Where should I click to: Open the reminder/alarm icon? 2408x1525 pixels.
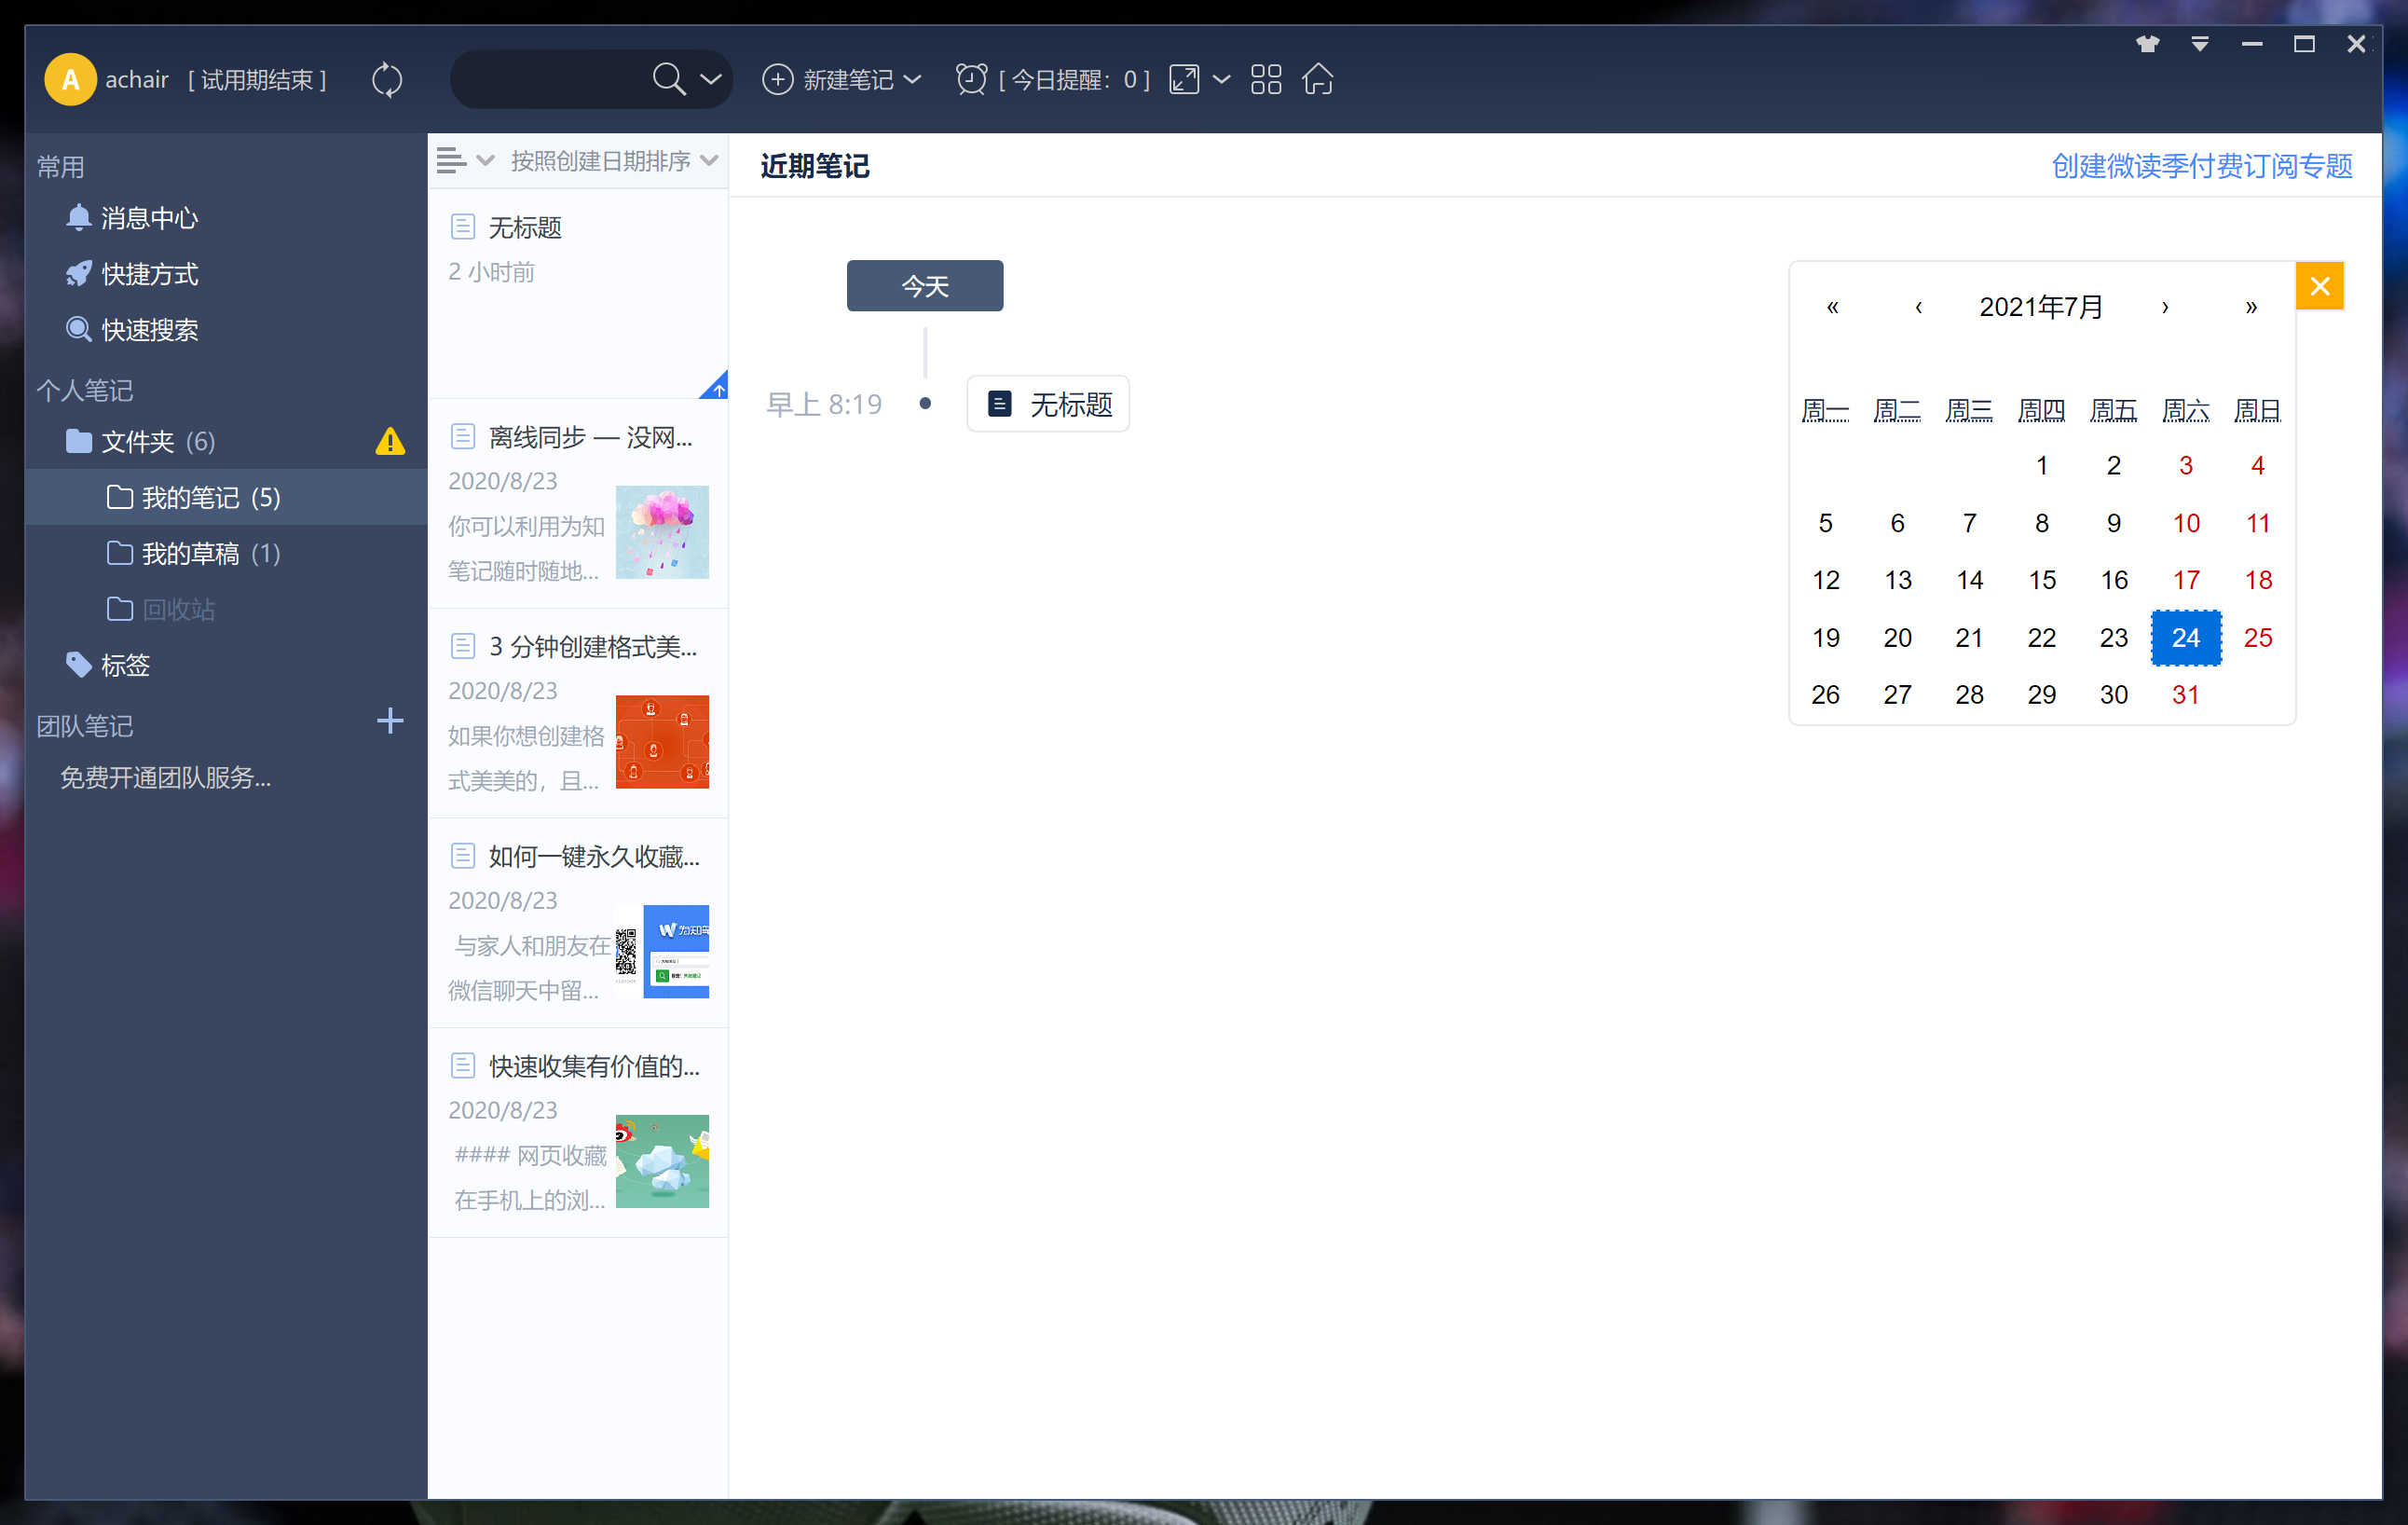click(971, 79)
